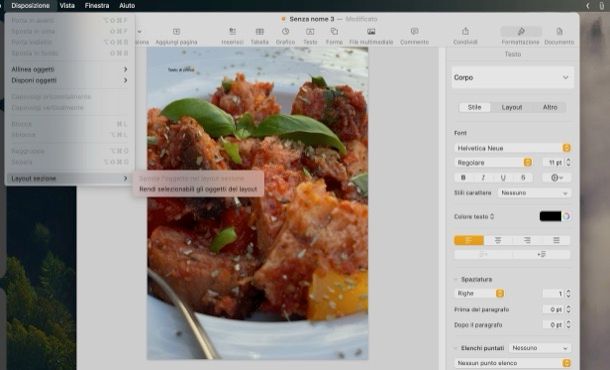Collapse the Elenchi puntati section
The width and height of the screenshot is (610, 370).
pyautogui.click(x=456, y=348)
